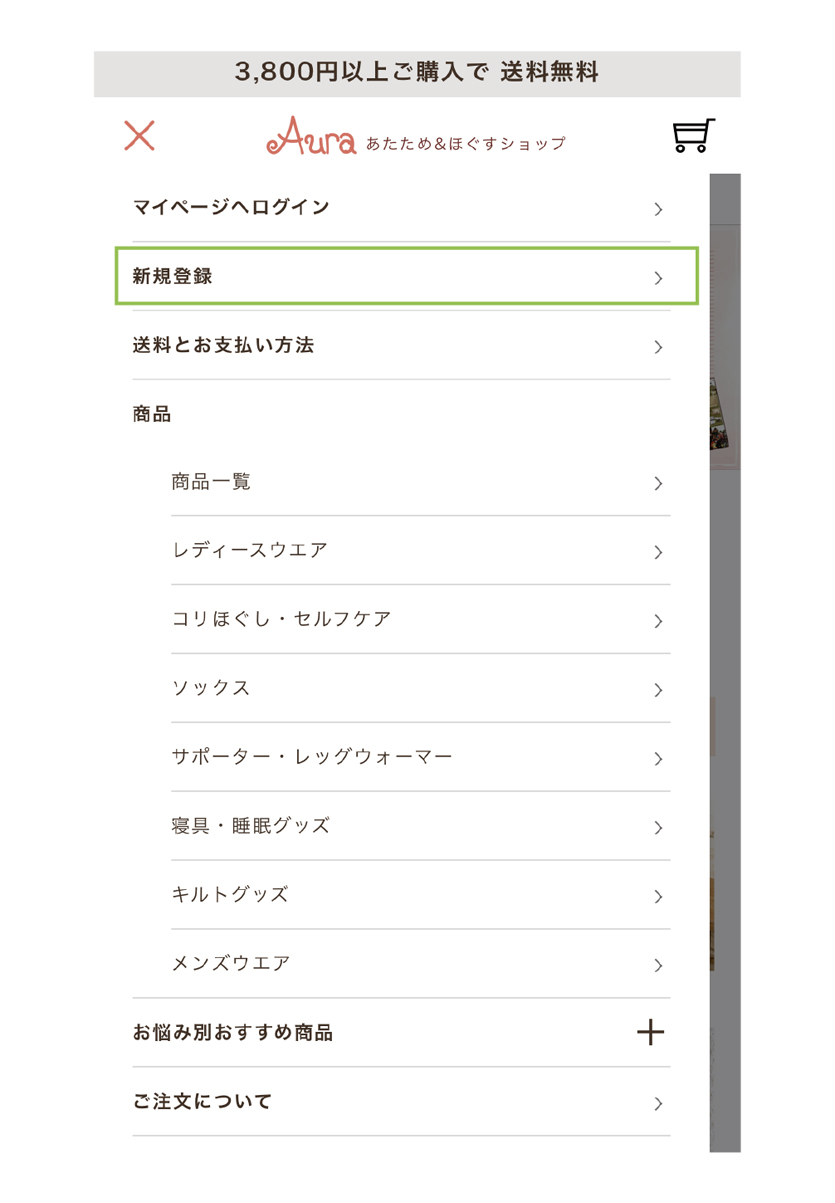
Task: Click the chevron beside 送料とお支払い方法
Action: pyautogui.click(x=658, y=347)
